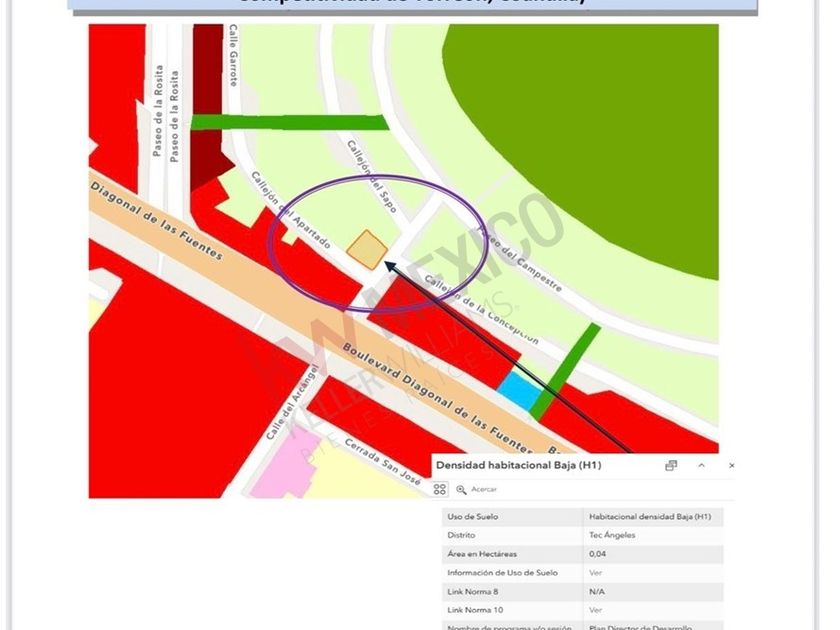The image size is (840, 630).
Task: Click the Calle Garrote street label
Action: 233,55
